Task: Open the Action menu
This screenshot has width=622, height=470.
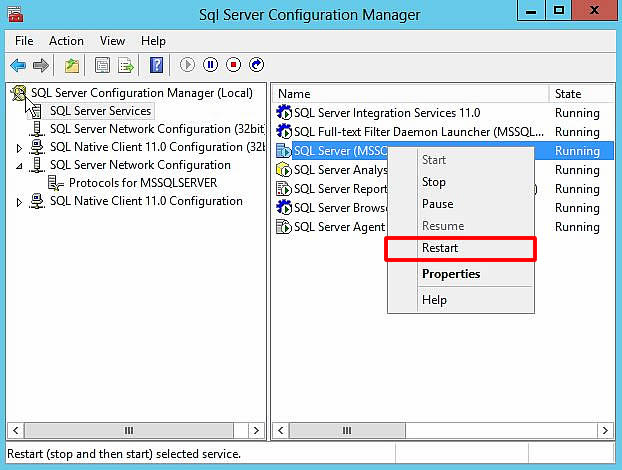Action: 66,41
